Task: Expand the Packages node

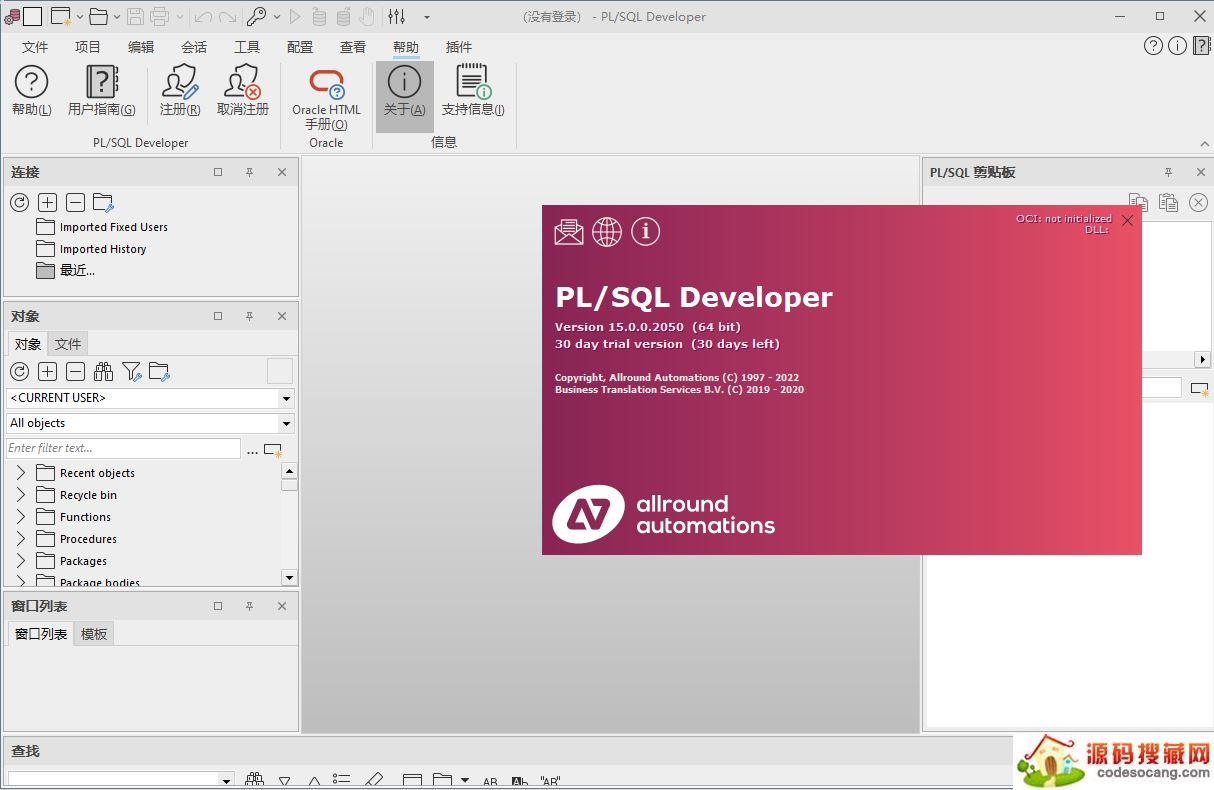Action: pyautogui.click(x=21, y=561)
